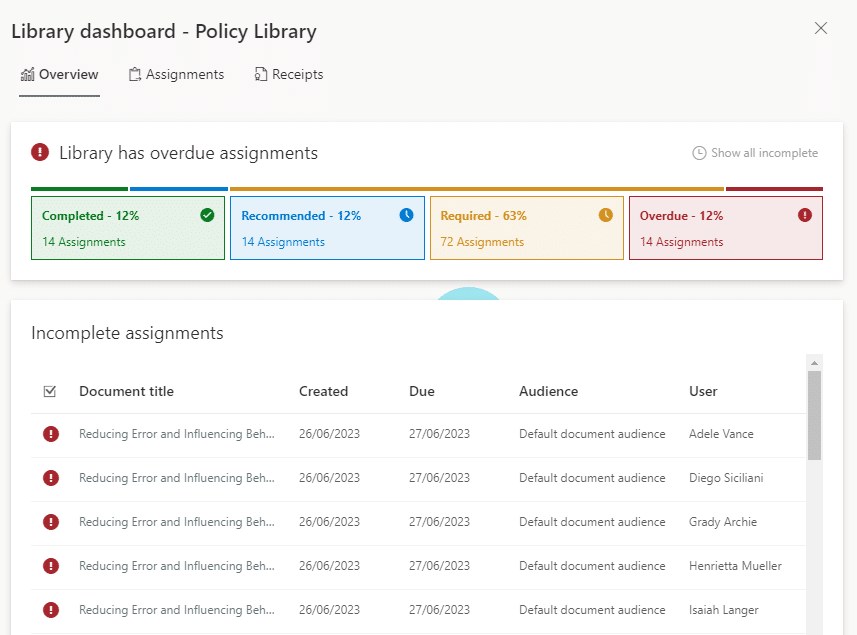This screenshot has width=857, height=635.
Task: Click the error icon on Henrietta Mueller's row
Action: [51, 566]
